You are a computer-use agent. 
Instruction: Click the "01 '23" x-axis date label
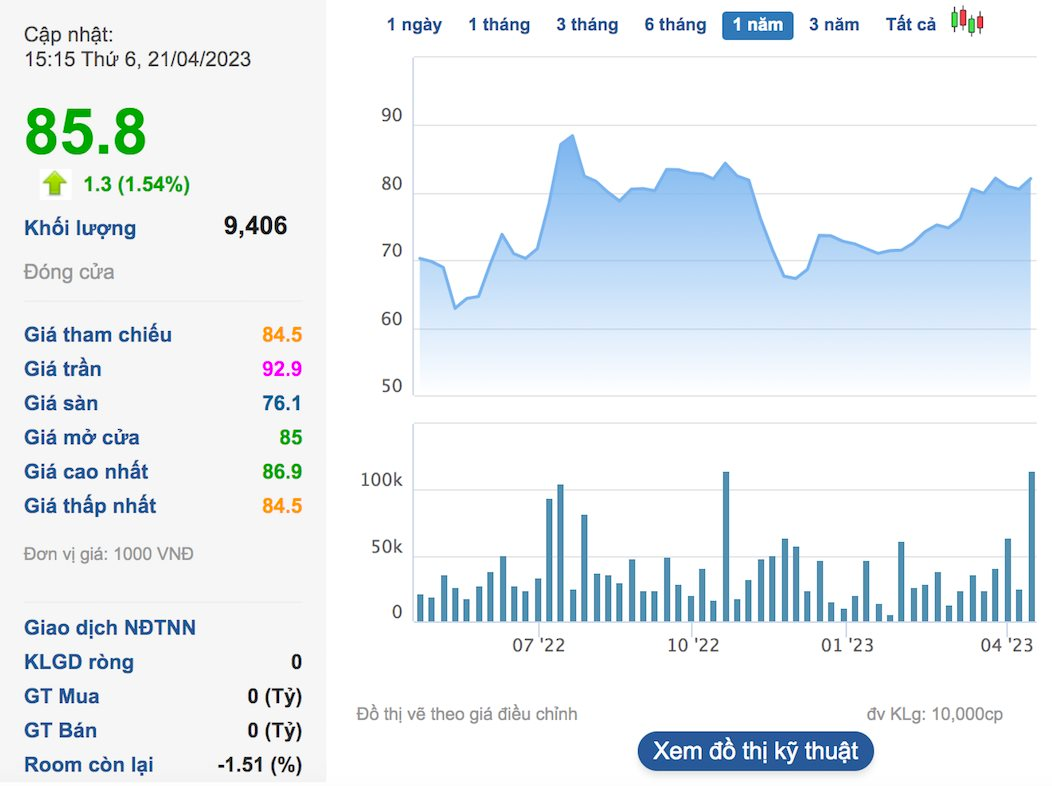(847, 645)
